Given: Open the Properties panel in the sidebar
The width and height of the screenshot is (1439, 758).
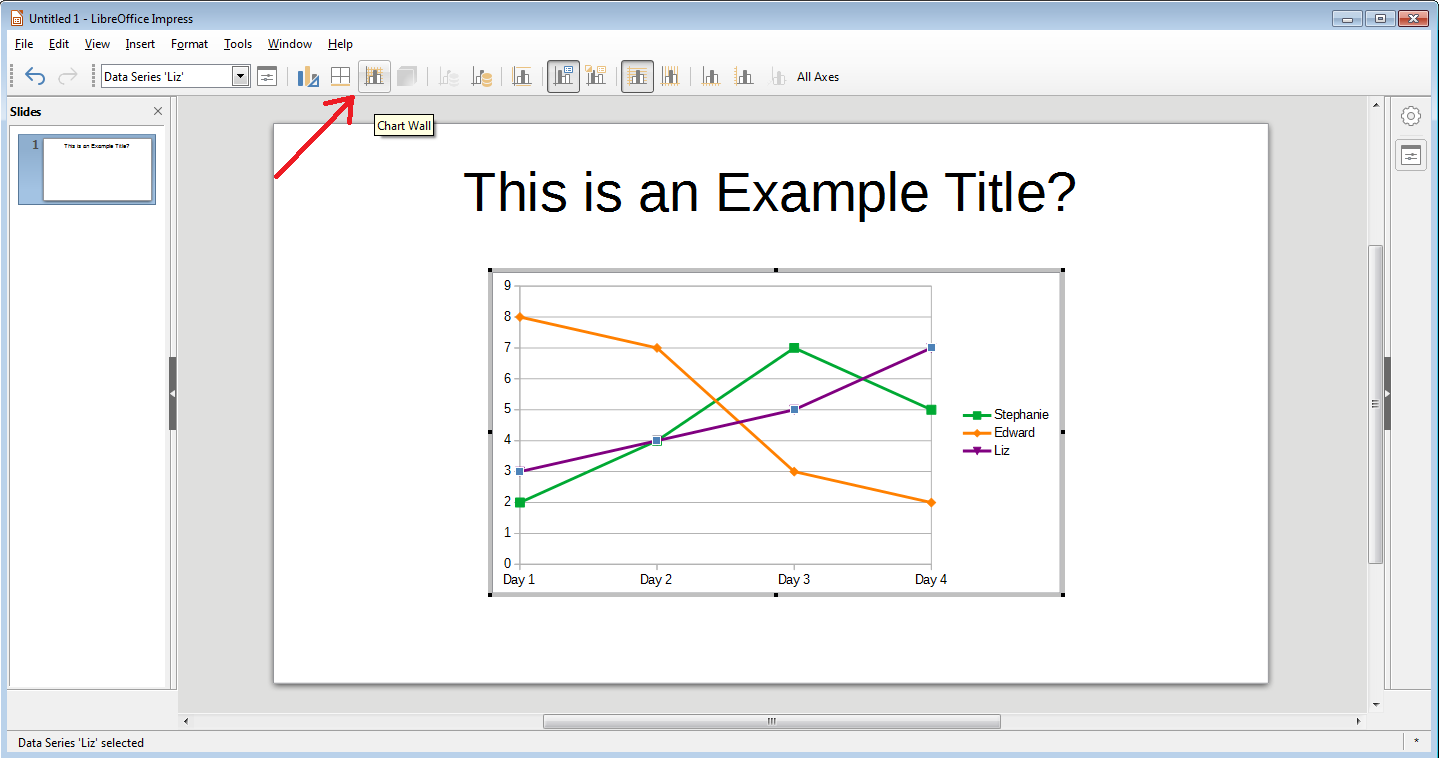Looking at the screenshot, I should click(1410, 155).
